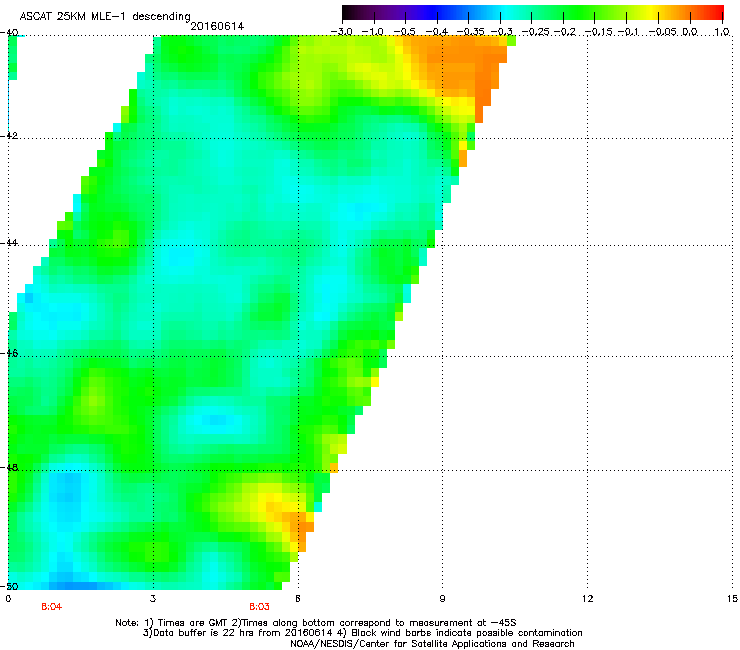Click the latitude label '-46'
Image resolution: width=740 pixels, height=650 pixels.
(9, 353)
